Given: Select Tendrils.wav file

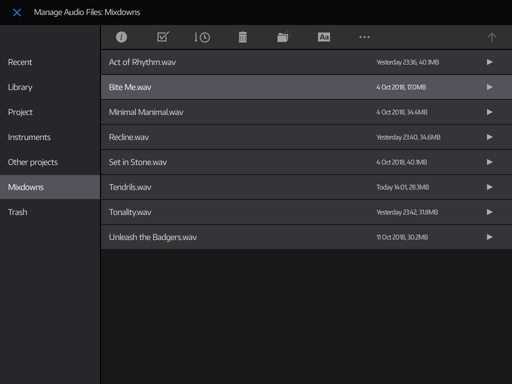Looking at the screenshot, I should [306, 187].
